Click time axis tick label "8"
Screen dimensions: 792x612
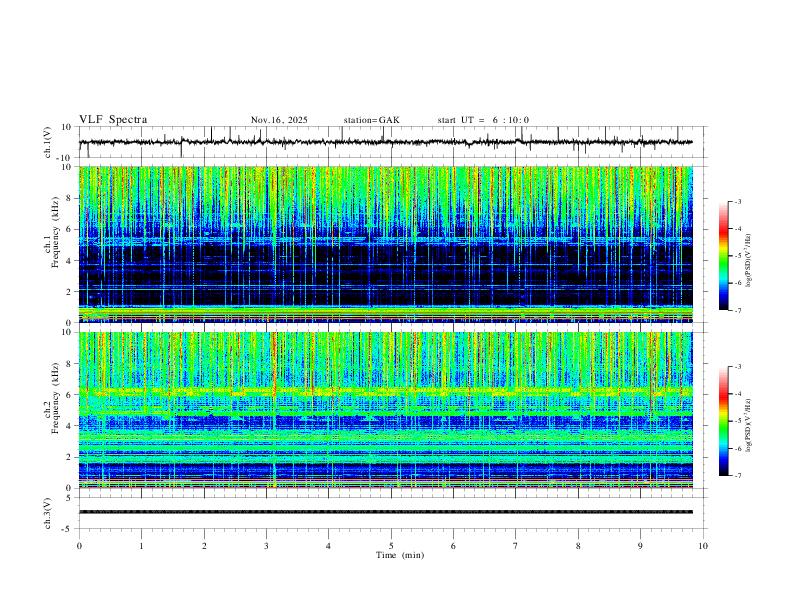(578, 546)
